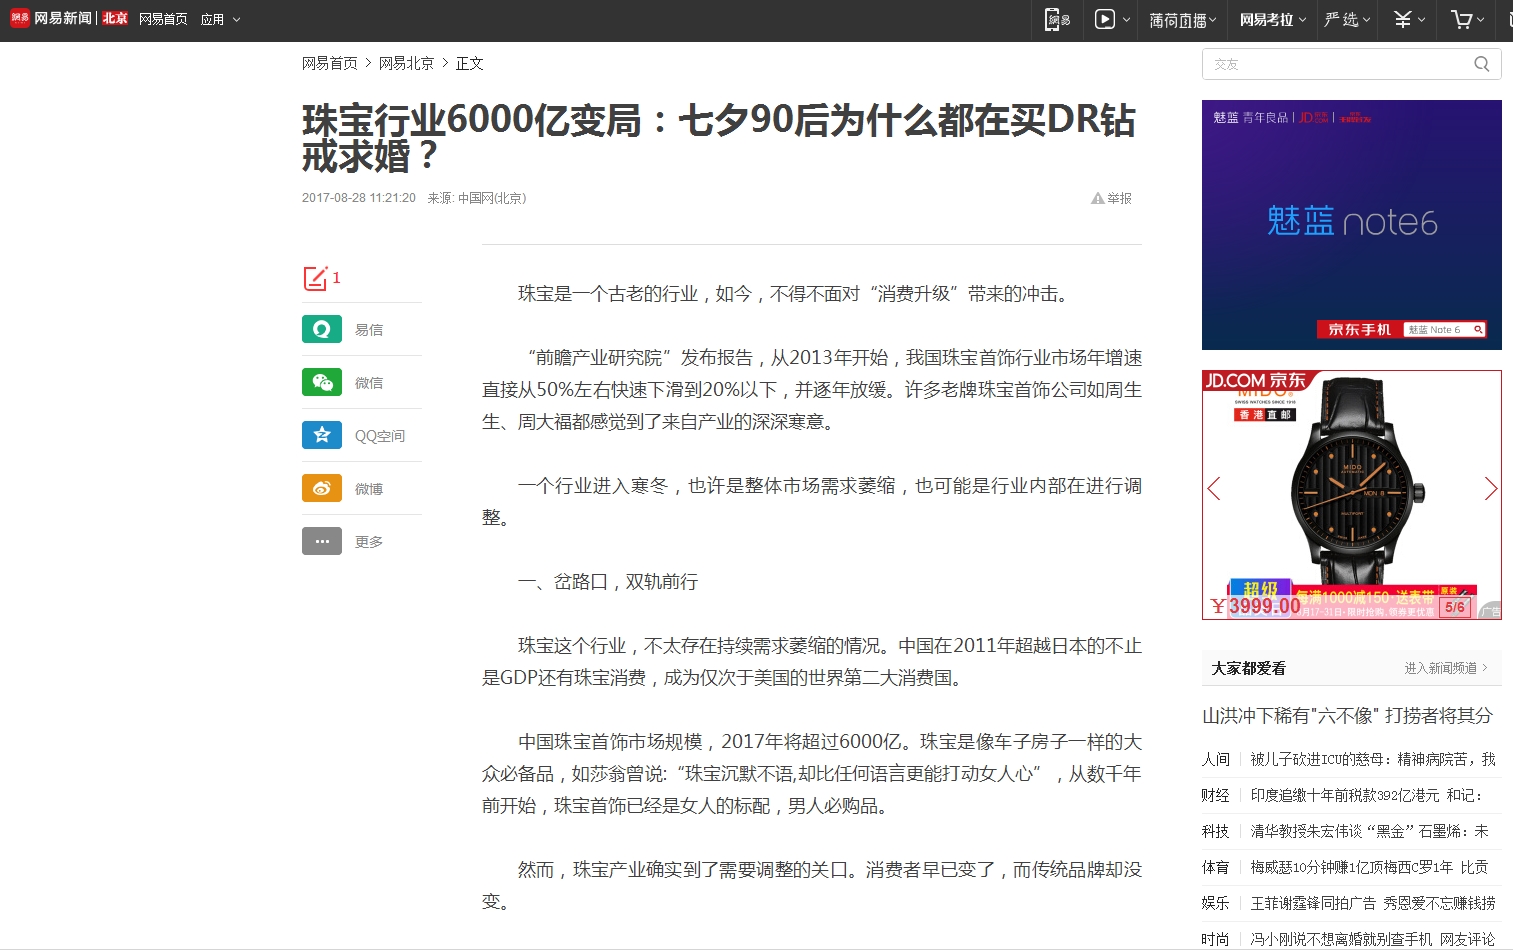Open more sharing options (更多) icon
The image size is (1513, 950).
pos(322,541)
